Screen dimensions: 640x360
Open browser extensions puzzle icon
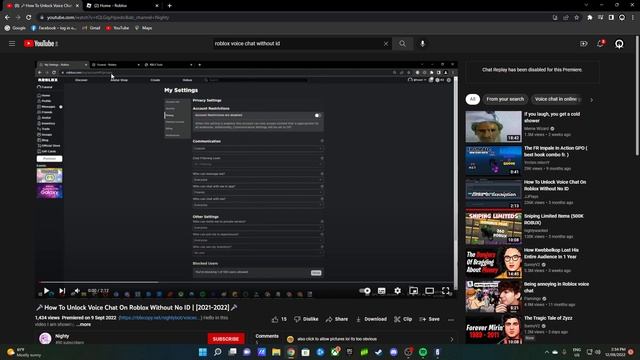590,18
